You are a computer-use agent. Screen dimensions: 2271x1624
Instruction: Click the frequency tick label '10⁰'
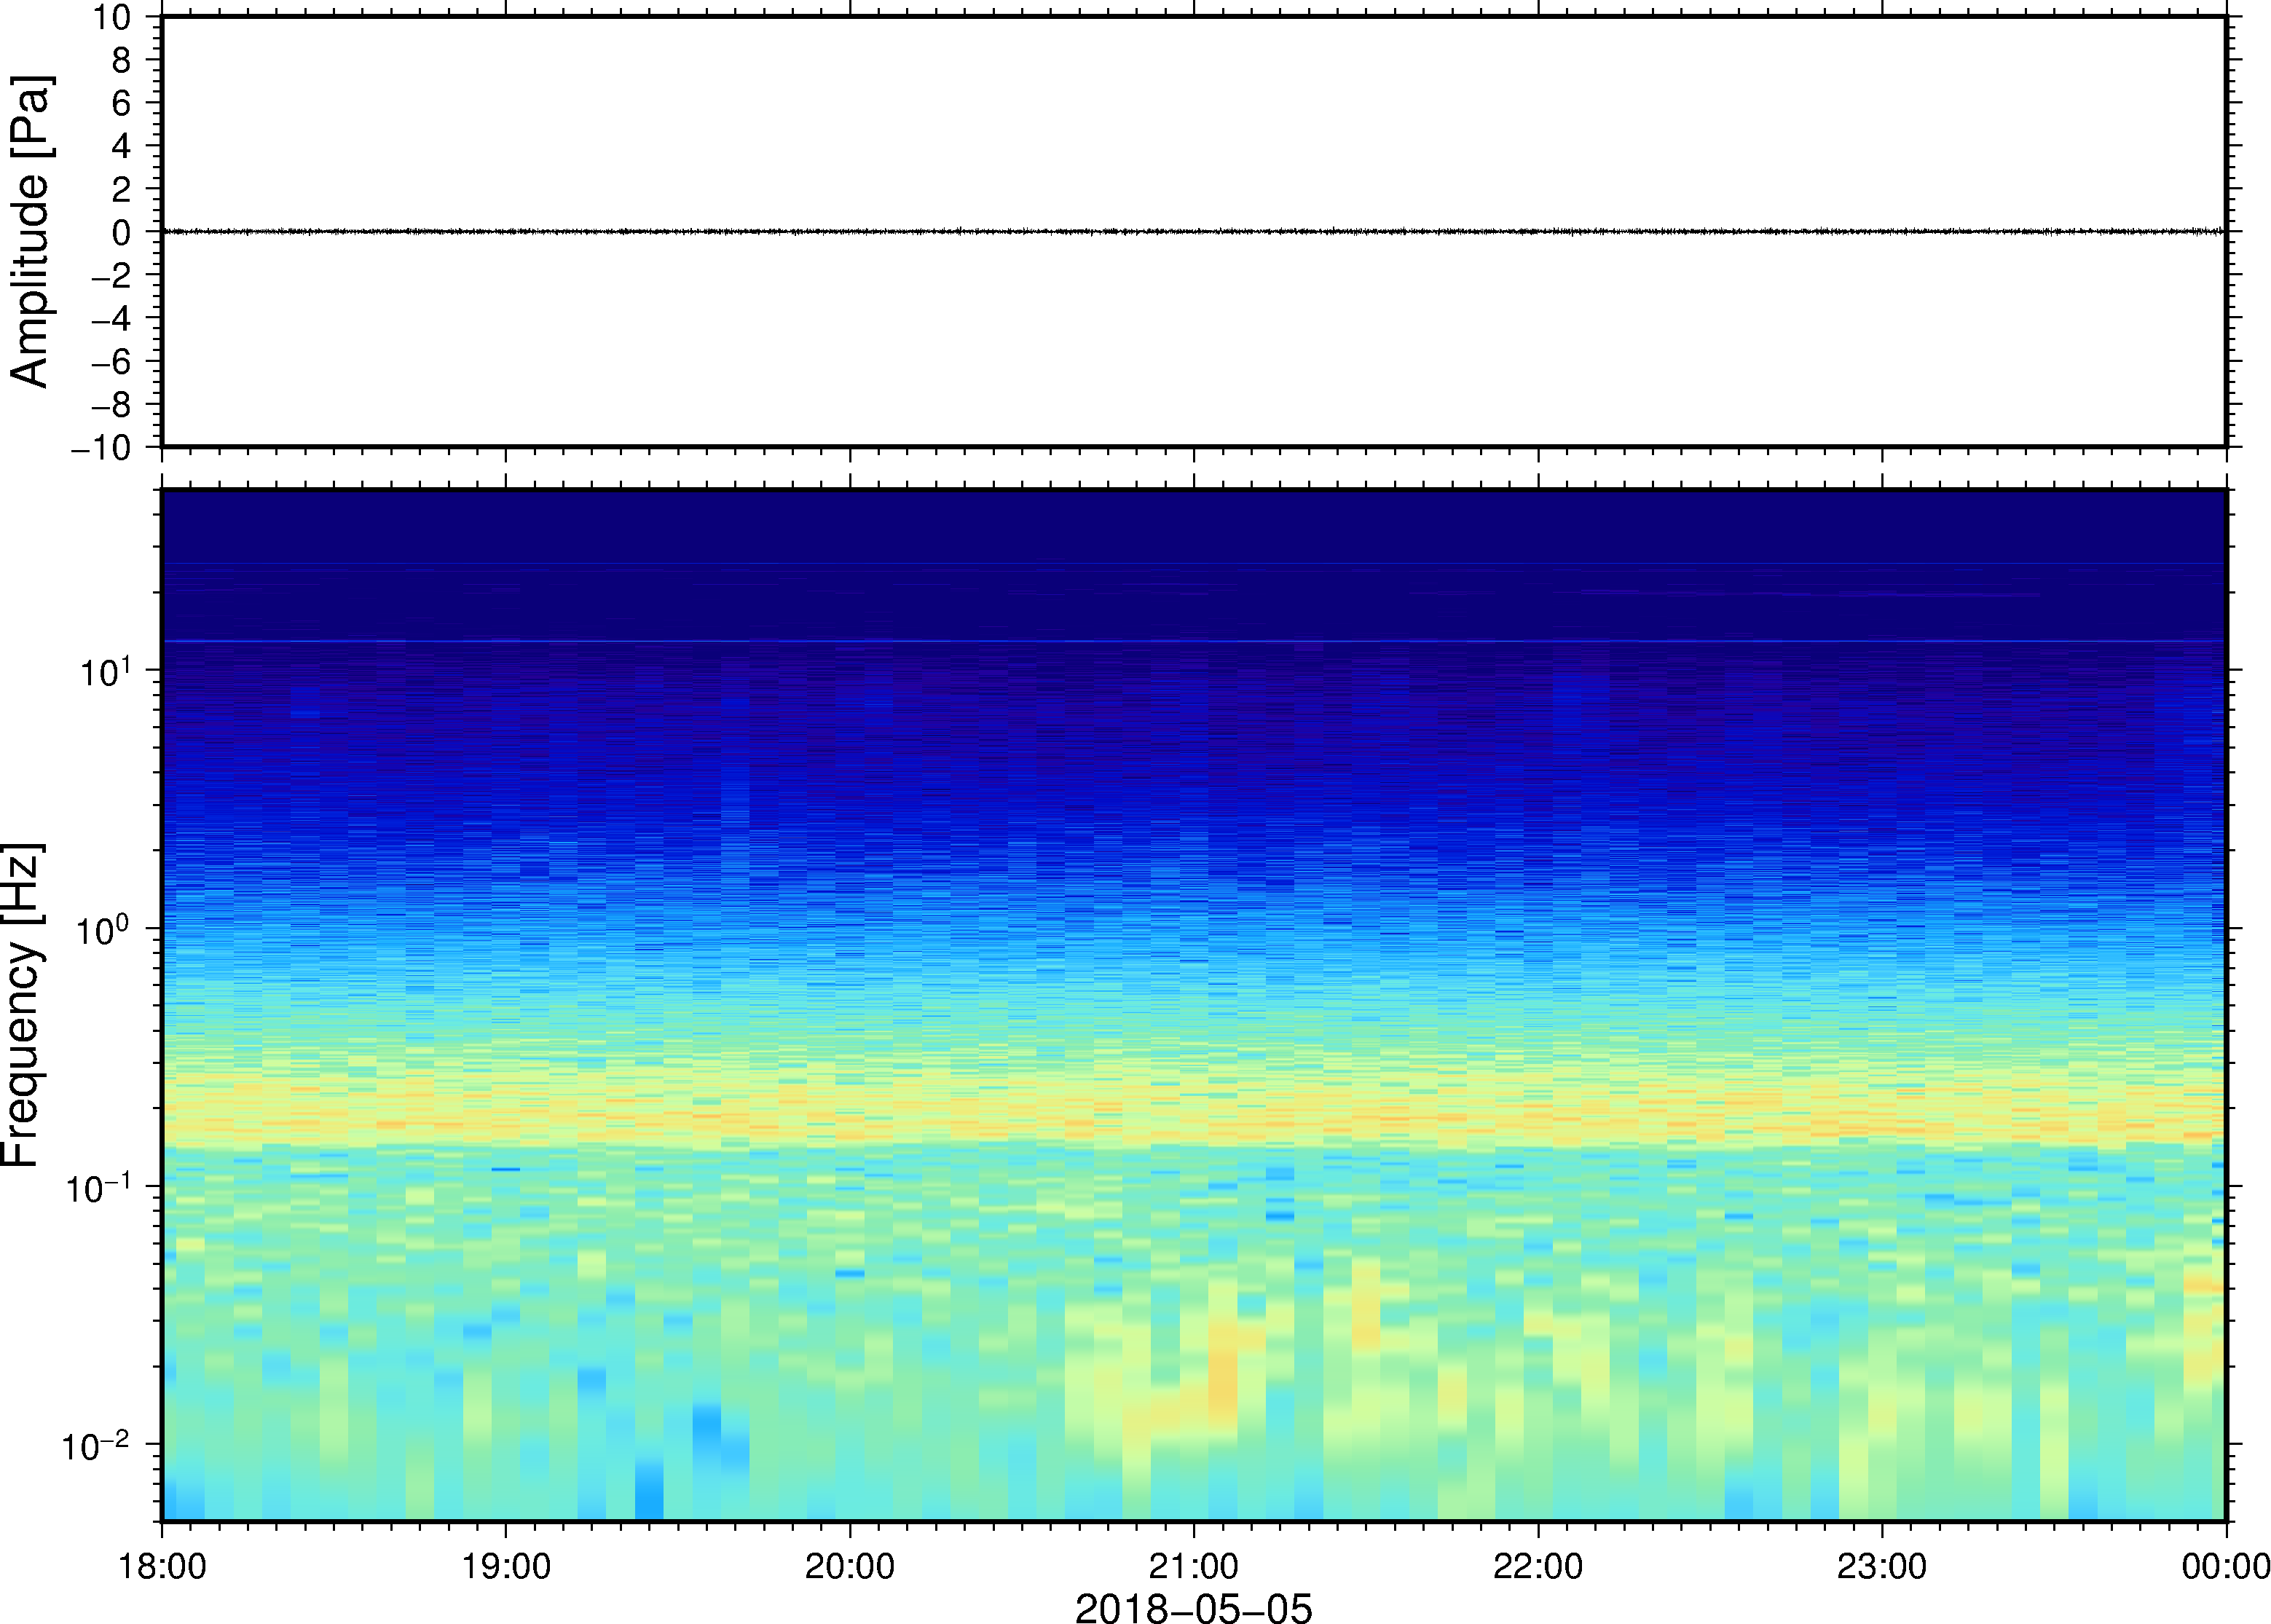coord(104,929)
